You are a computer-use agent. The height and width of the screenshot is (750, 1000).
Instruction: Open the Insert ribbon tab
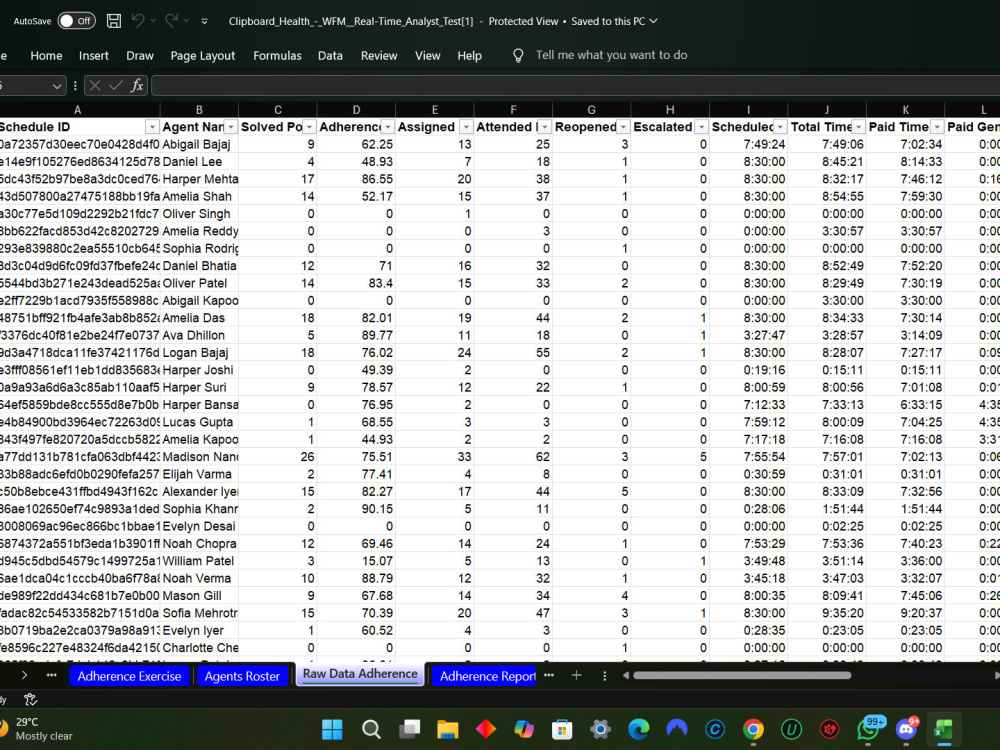click(94, 55)
